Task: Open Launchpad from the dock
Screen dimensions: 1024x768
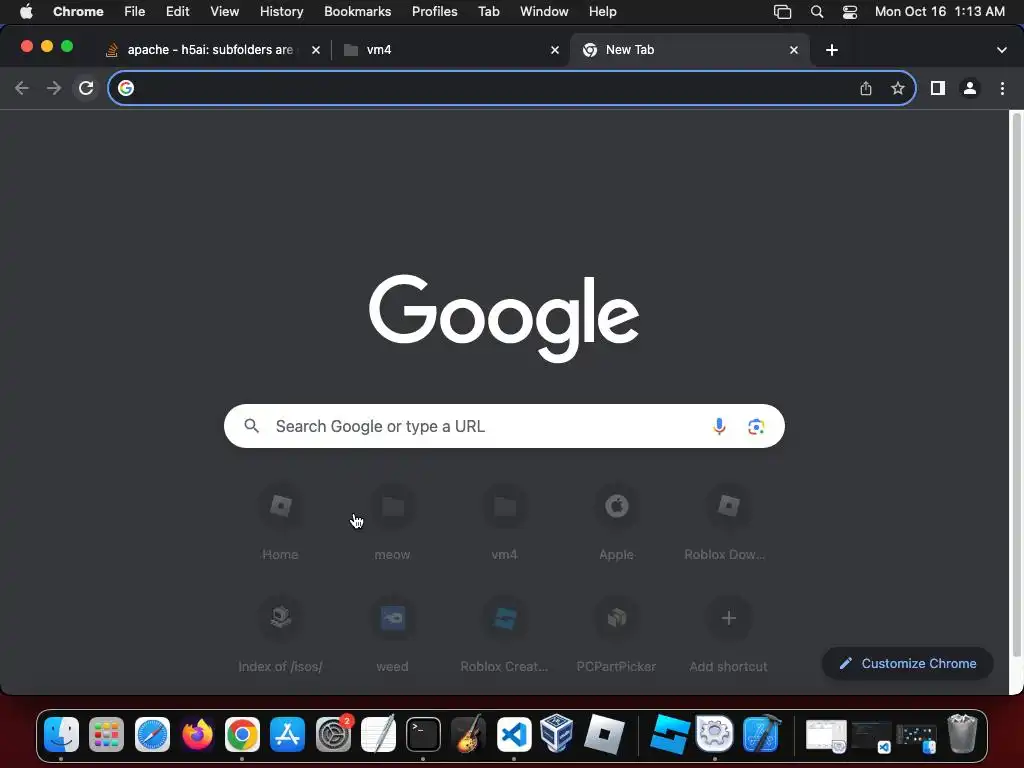Action: (106, 734)
